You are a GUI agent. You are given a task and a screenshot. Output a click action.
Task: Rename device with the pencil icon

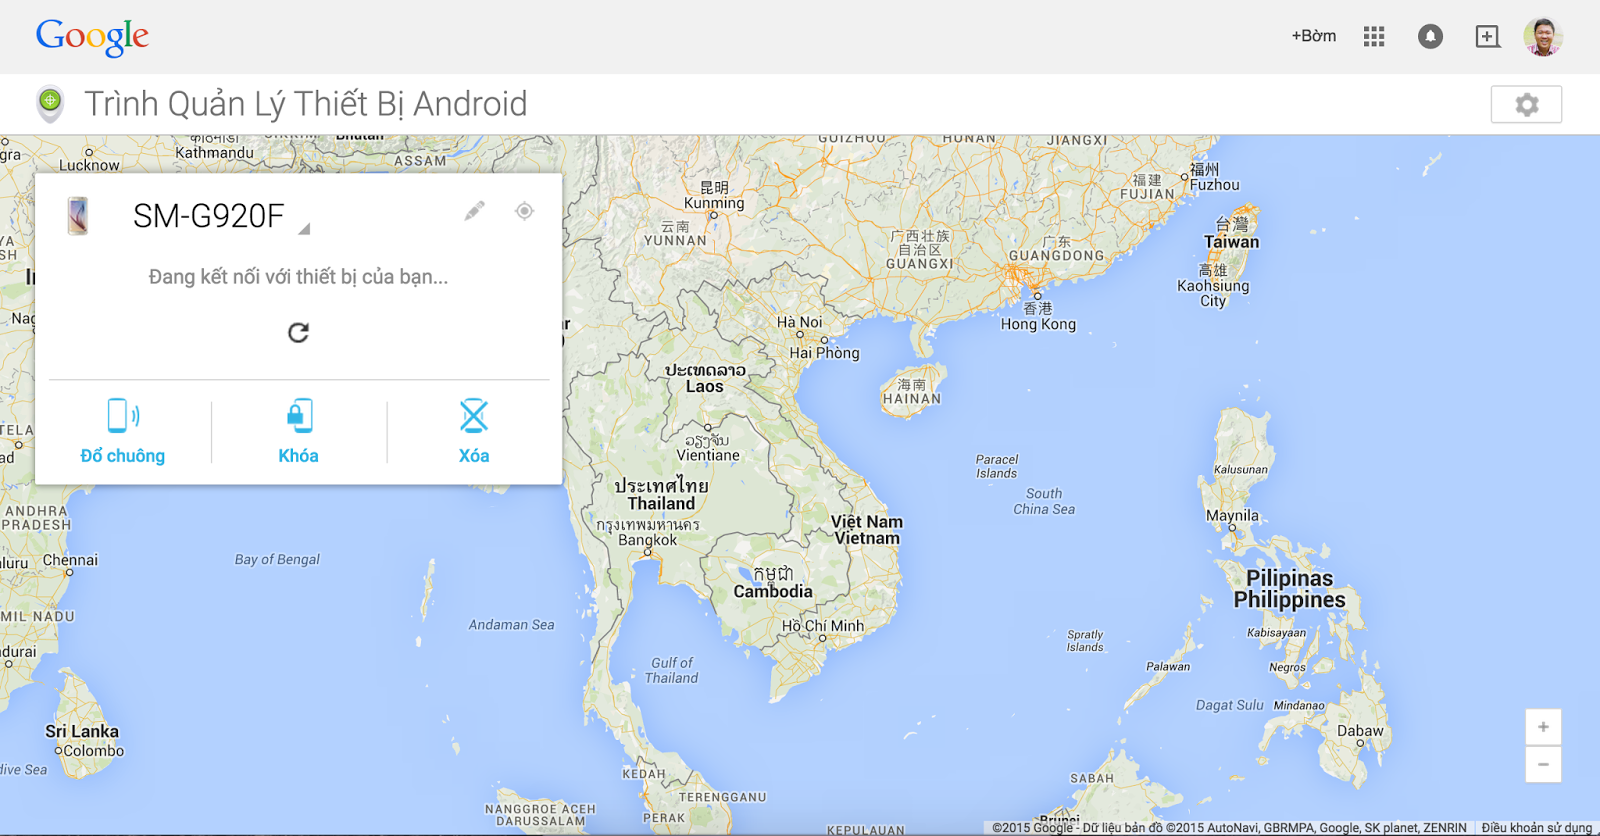tap(474, 211)
